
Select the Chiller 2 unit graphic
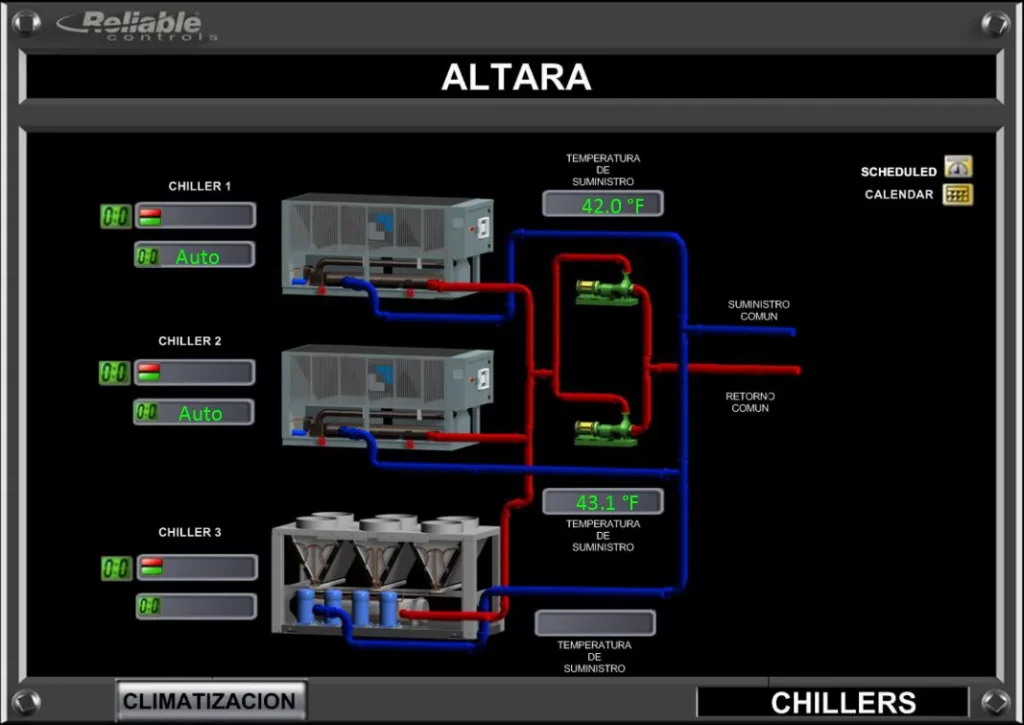386,395
